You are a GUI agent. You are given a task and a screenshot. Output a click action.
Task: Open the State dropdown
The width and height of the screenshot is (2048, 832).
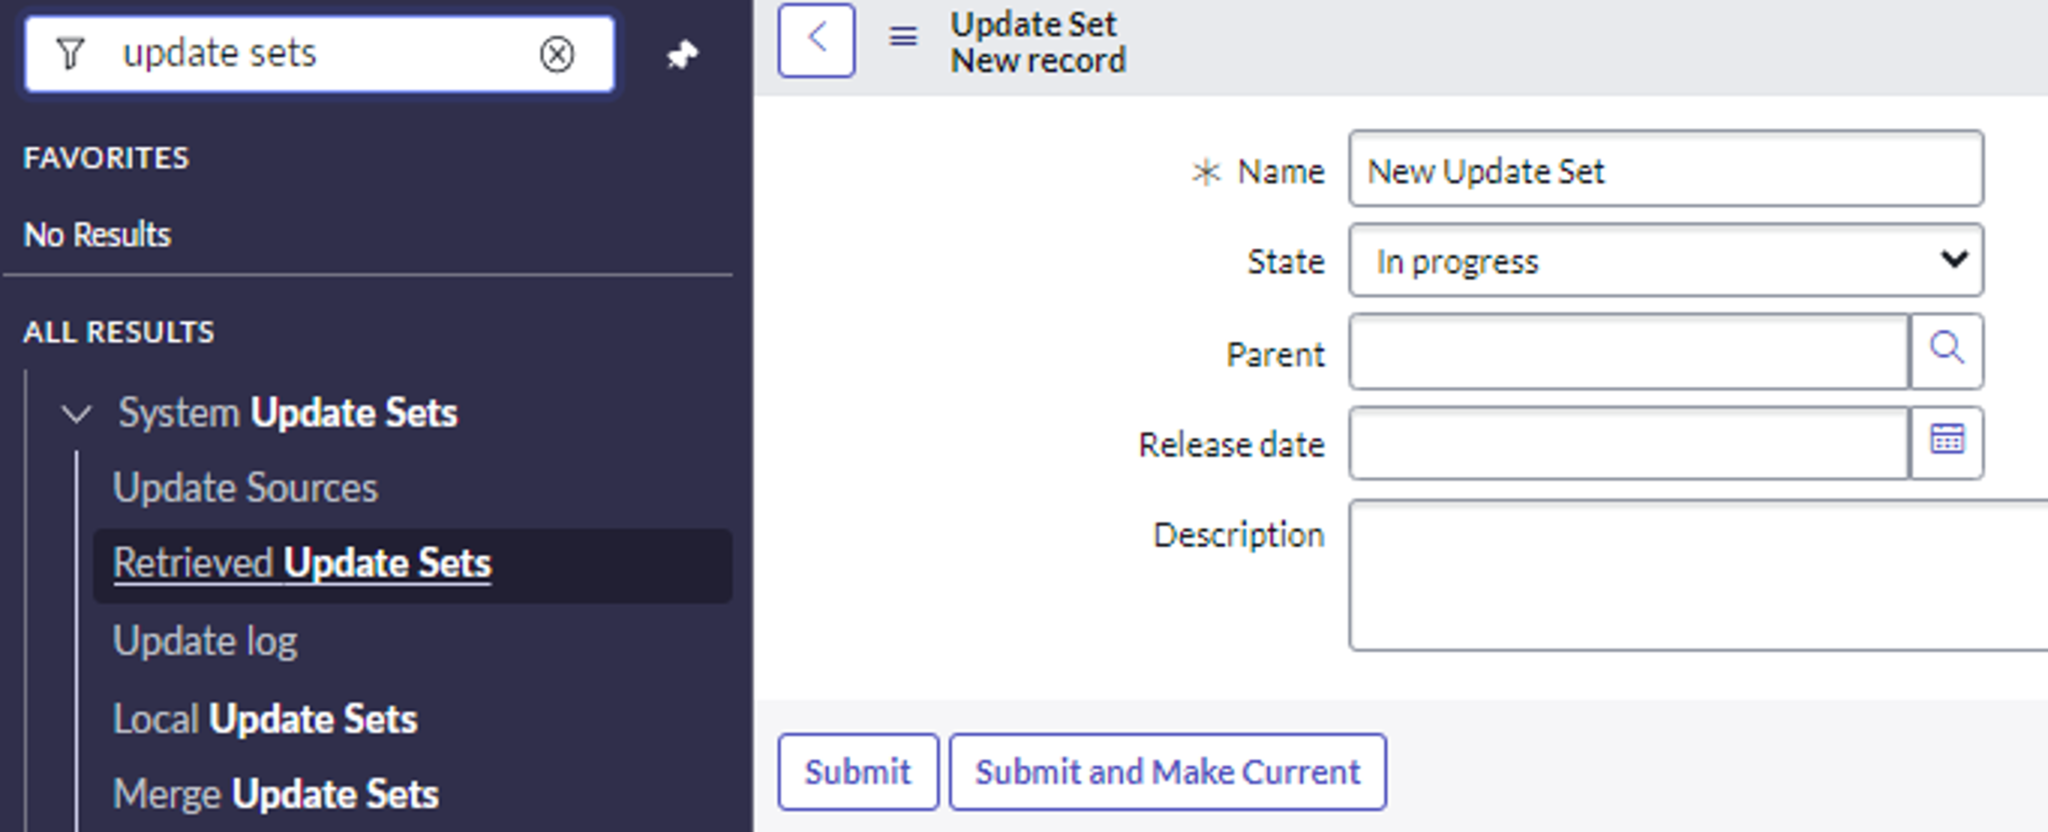point(1955,260)
